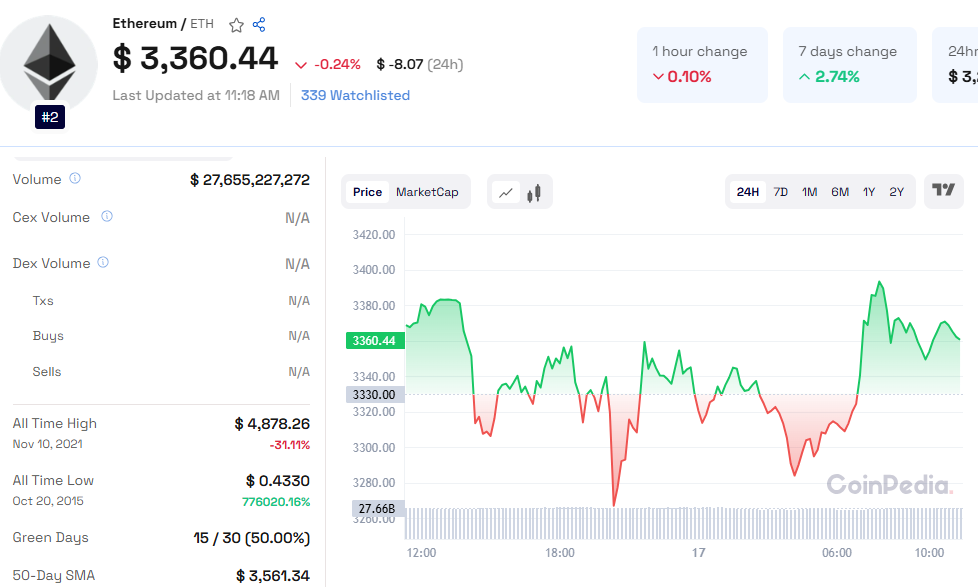Set chart range to 2Y
Image resolution: width=978 pixels, height=587 pixels.
coord(896,192)
